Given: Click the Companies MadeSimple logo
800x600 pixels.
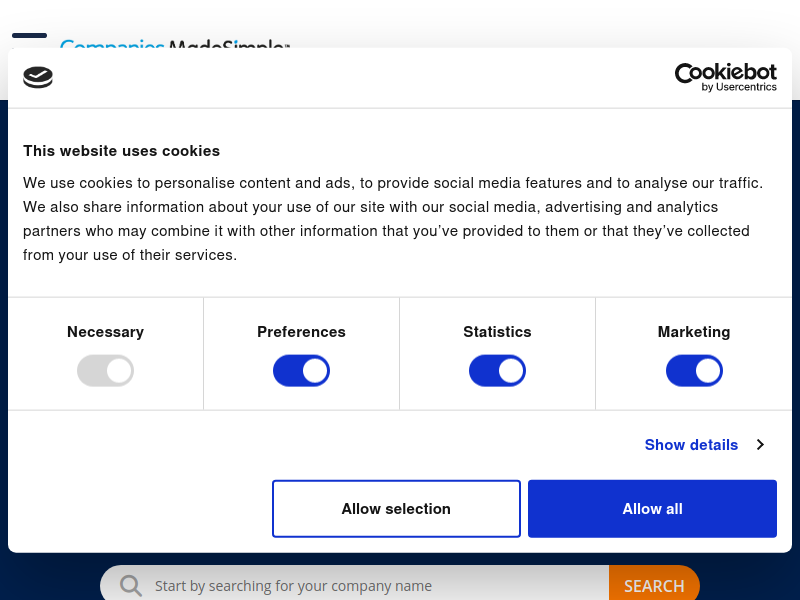Looking at the screenshot, I should 174,44.
